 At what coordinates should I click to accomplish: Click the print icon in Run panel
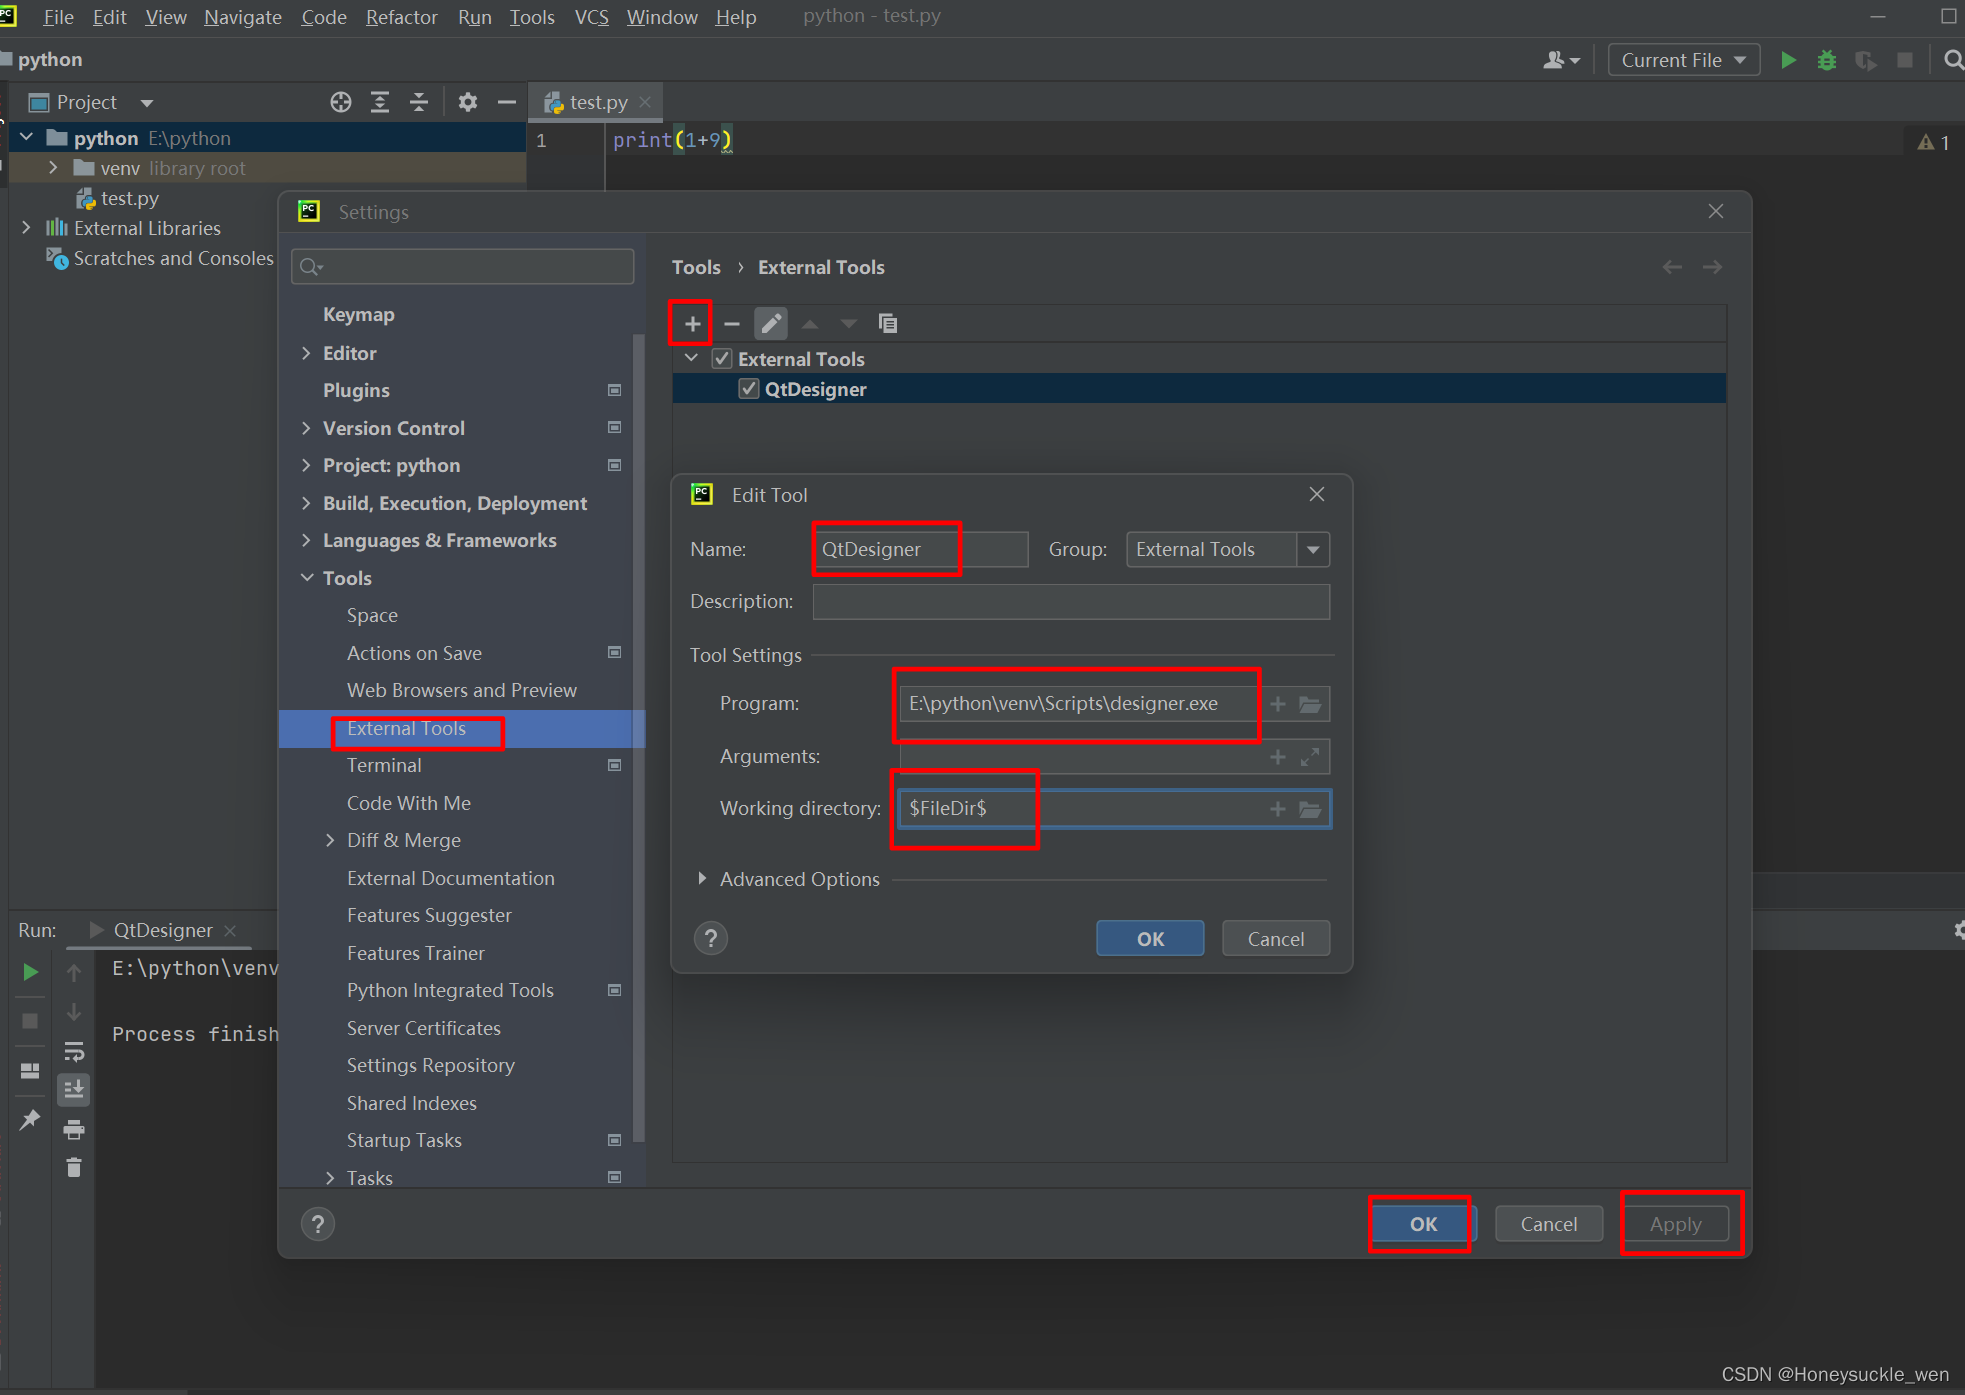(x=74, y=1130)
